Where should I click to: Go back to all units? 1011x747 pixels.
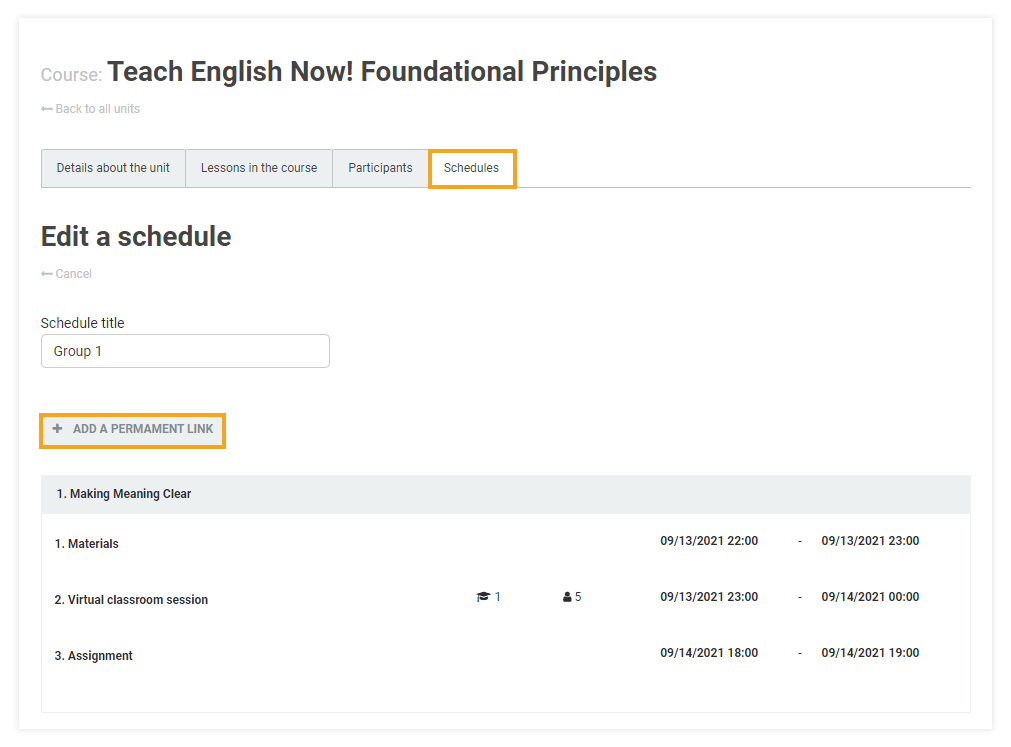[x=90, y=109]
